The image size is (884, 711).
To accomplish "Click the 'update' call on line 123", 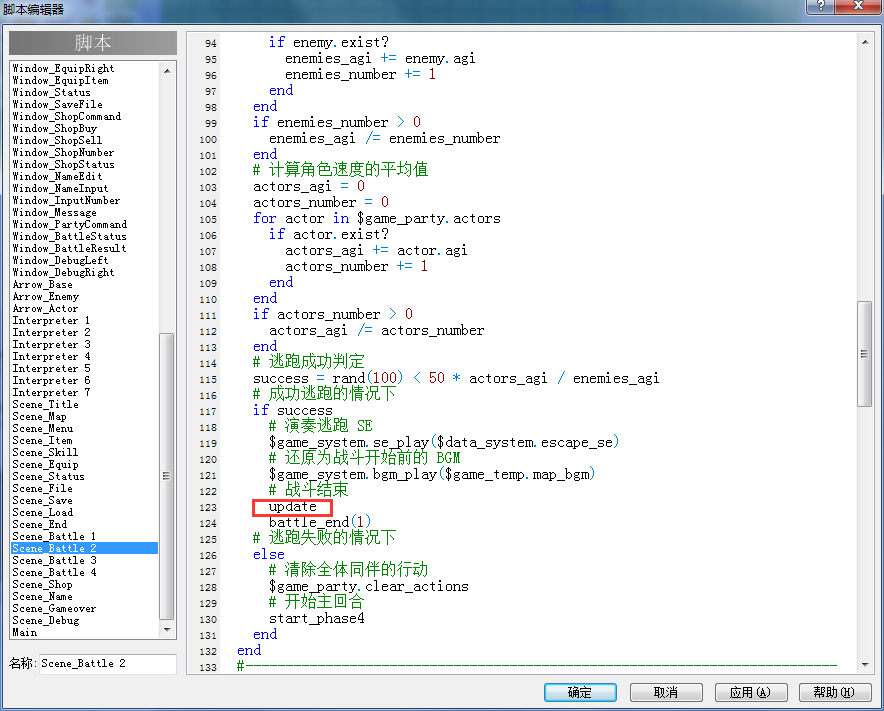I will click(293, 507).
